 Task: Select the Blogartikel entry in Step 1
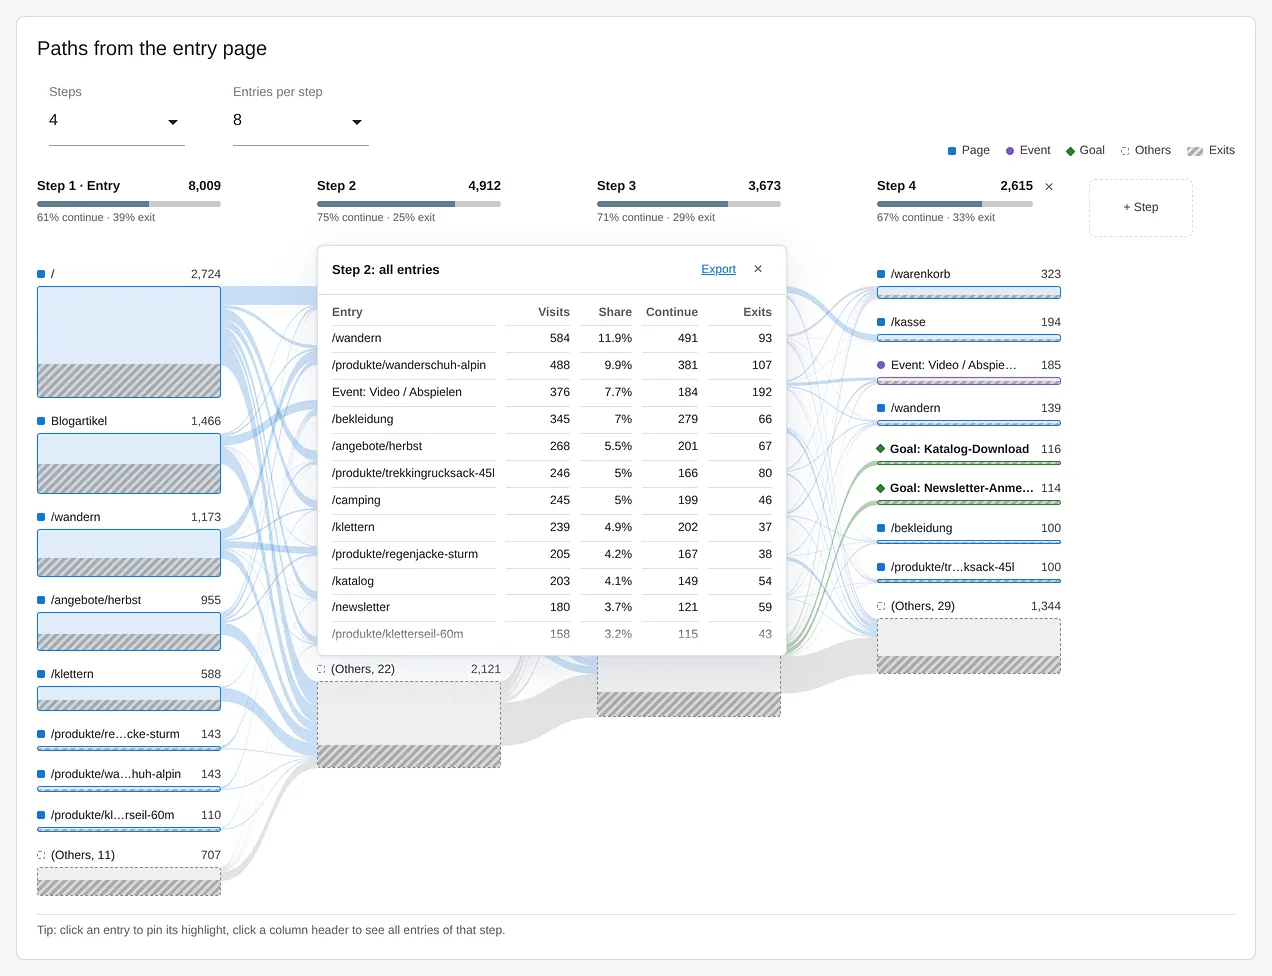click(x=129, y=463)
